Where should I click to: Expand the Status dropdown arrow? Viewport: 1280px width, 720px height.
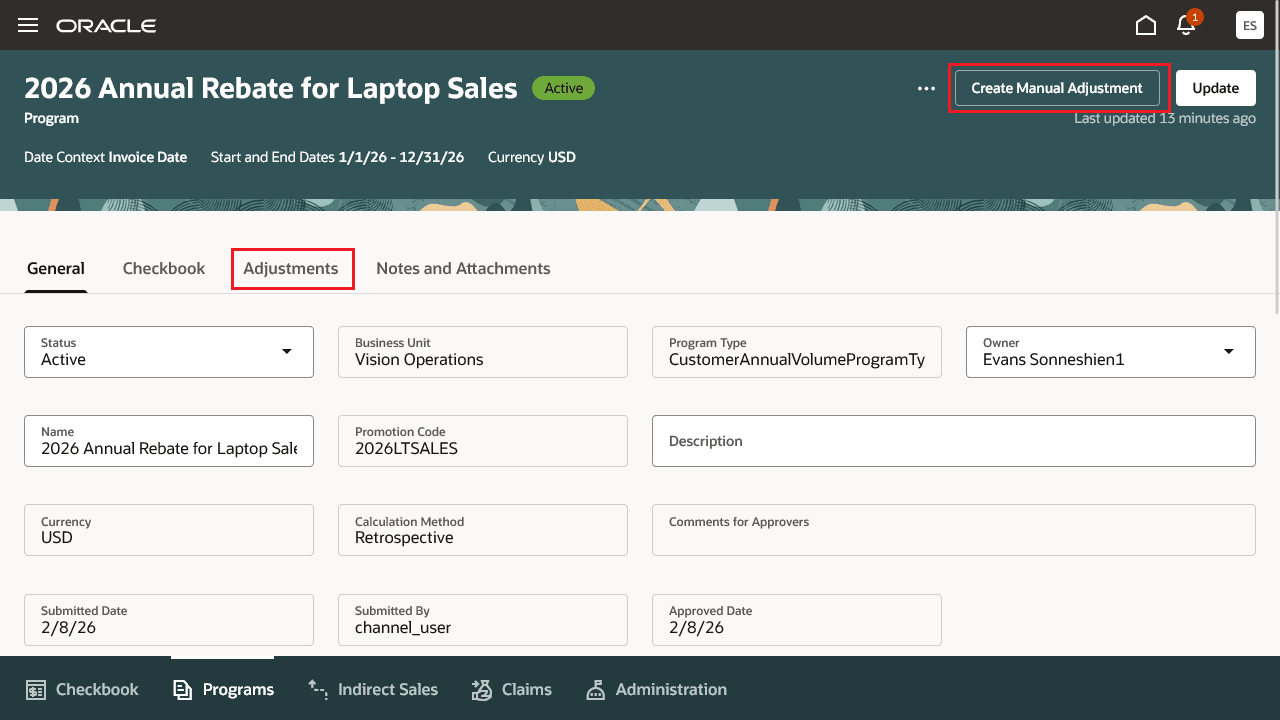[287, 352]
